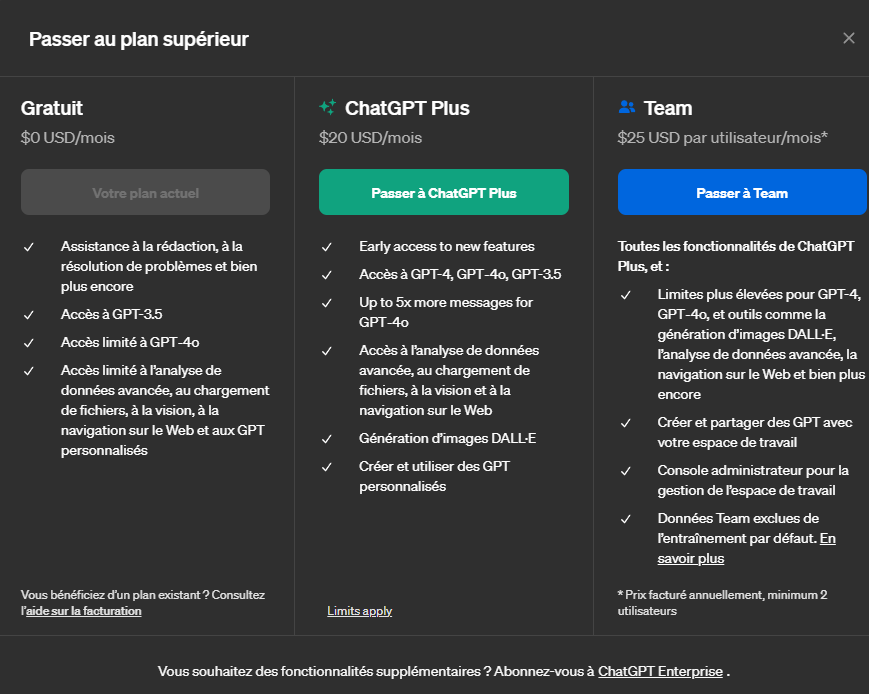Image resolution: width=869 pixels, height=694 pixels.
Task: Click the Passer à ChatGPT Plus button
Action: click(x=443, y=192)
